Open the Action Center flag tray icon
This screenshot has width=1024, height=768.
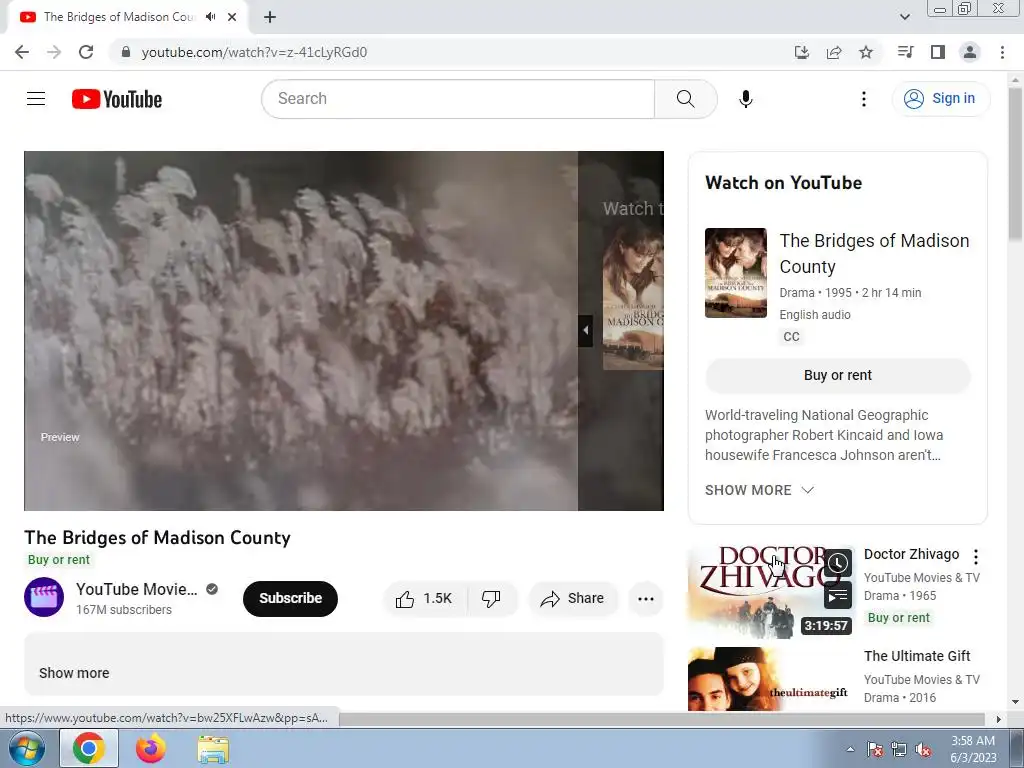tap(874, 749)
